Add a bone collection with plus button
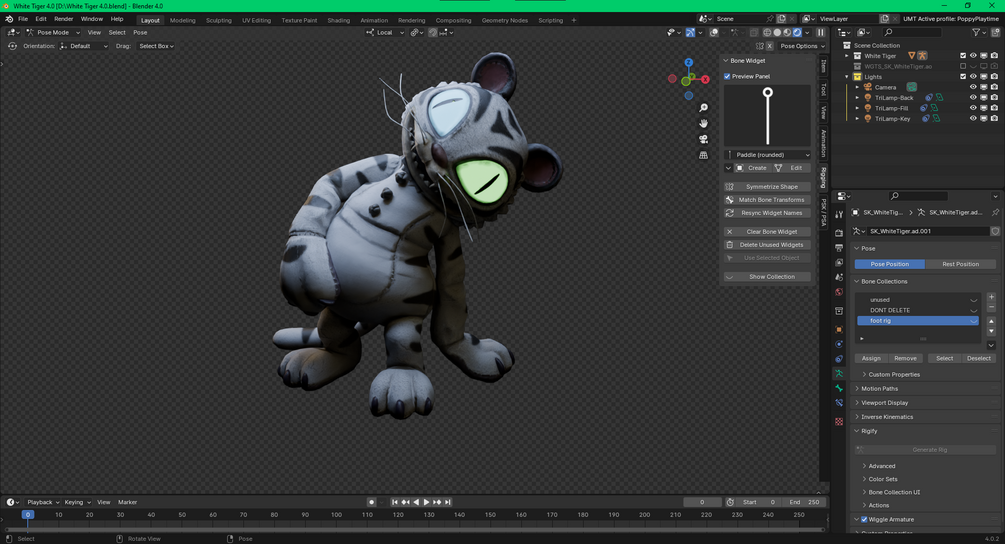This screenshot has width=1005, height=544. click(x=991, y=298)
